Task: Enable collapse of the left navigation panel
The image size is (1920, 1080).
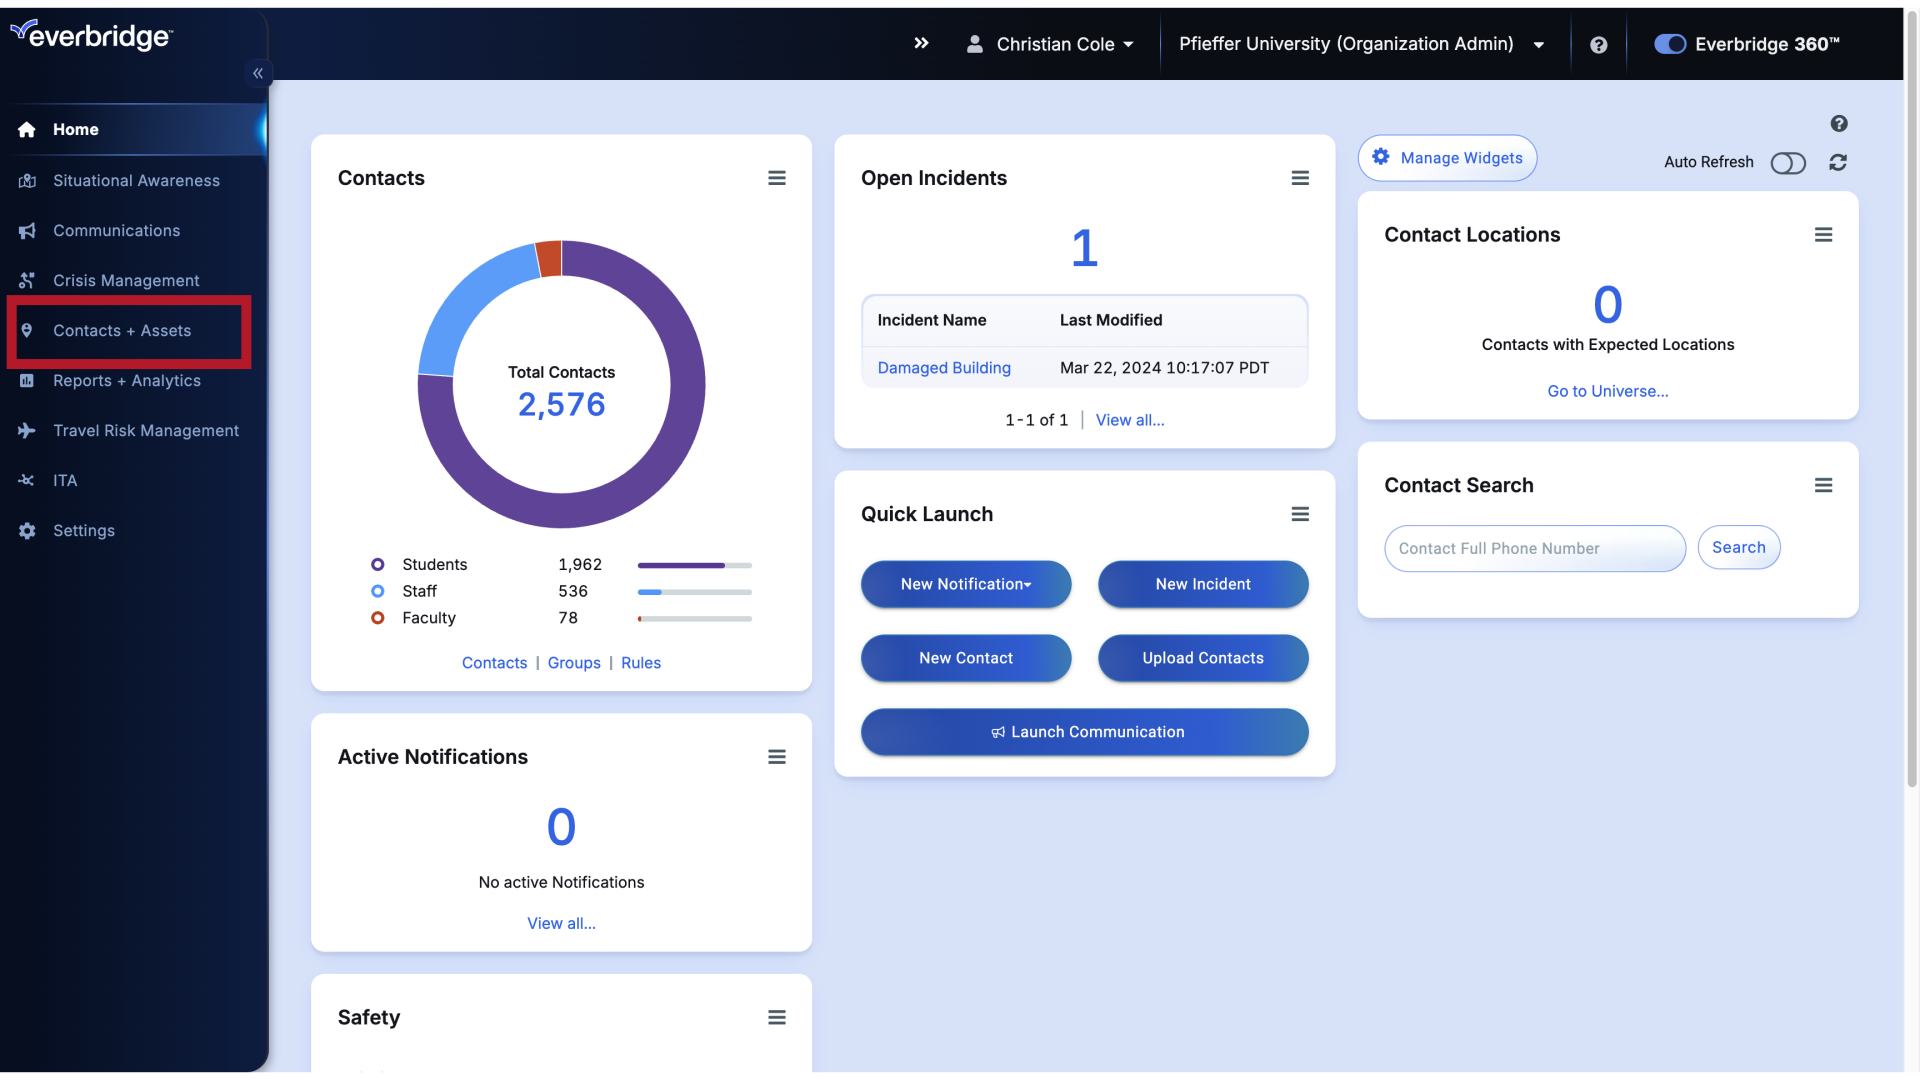Action: click(258, 73)
